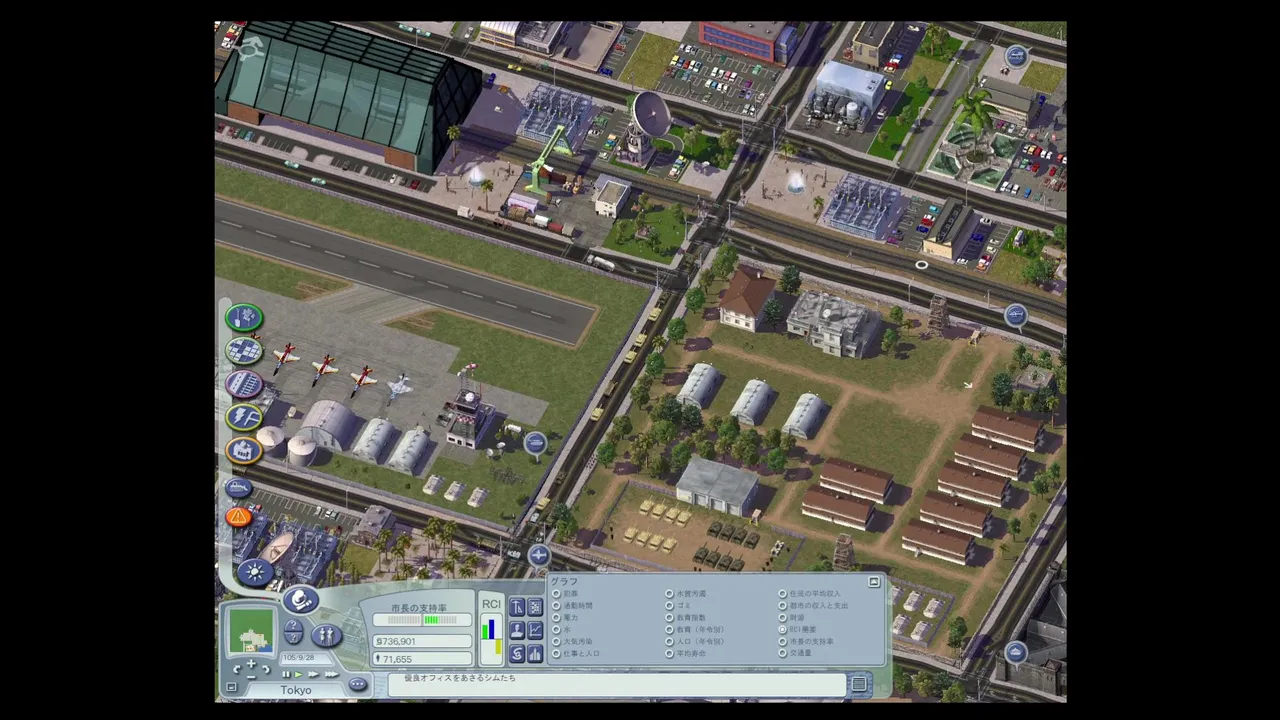Click the ruler and triangle icon
The width and height of the screenshot is (1280, 720).
tap(517, 607)
